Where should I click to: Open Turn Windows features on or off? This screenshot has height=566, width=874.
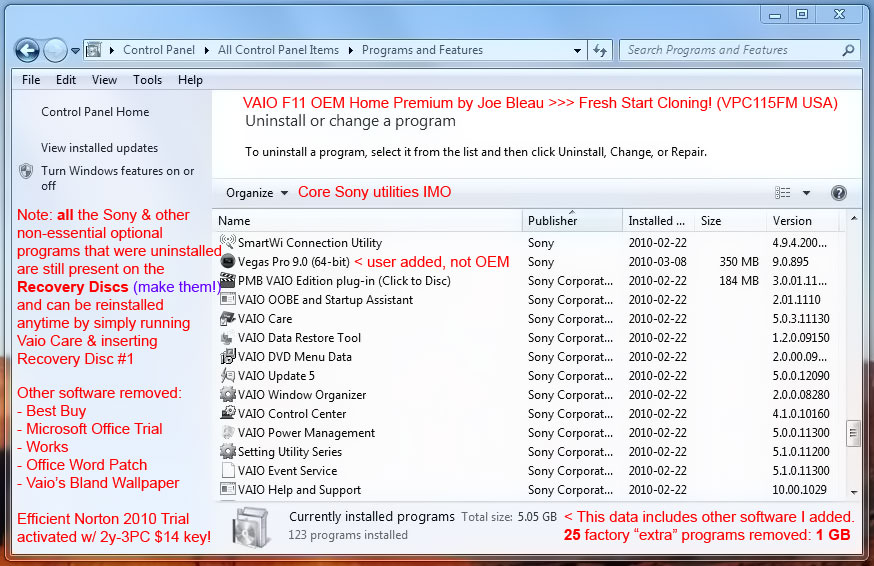[117, 178]
